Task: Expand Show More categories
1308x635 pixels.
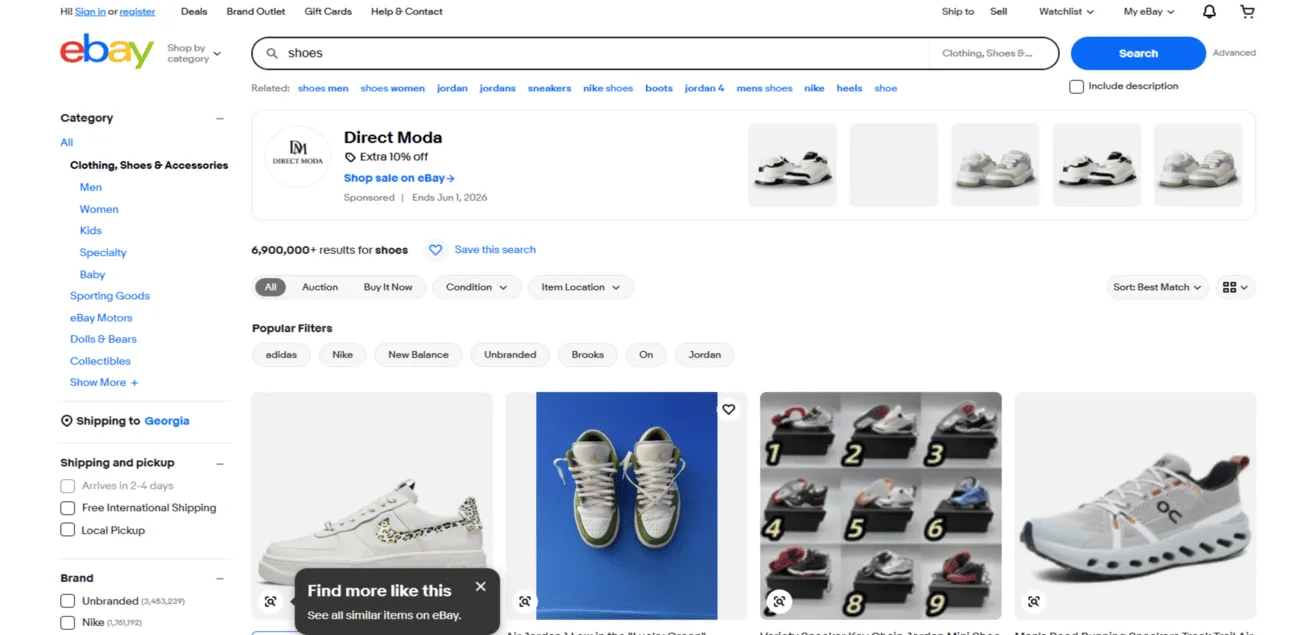Action: (x=104, y=383)
